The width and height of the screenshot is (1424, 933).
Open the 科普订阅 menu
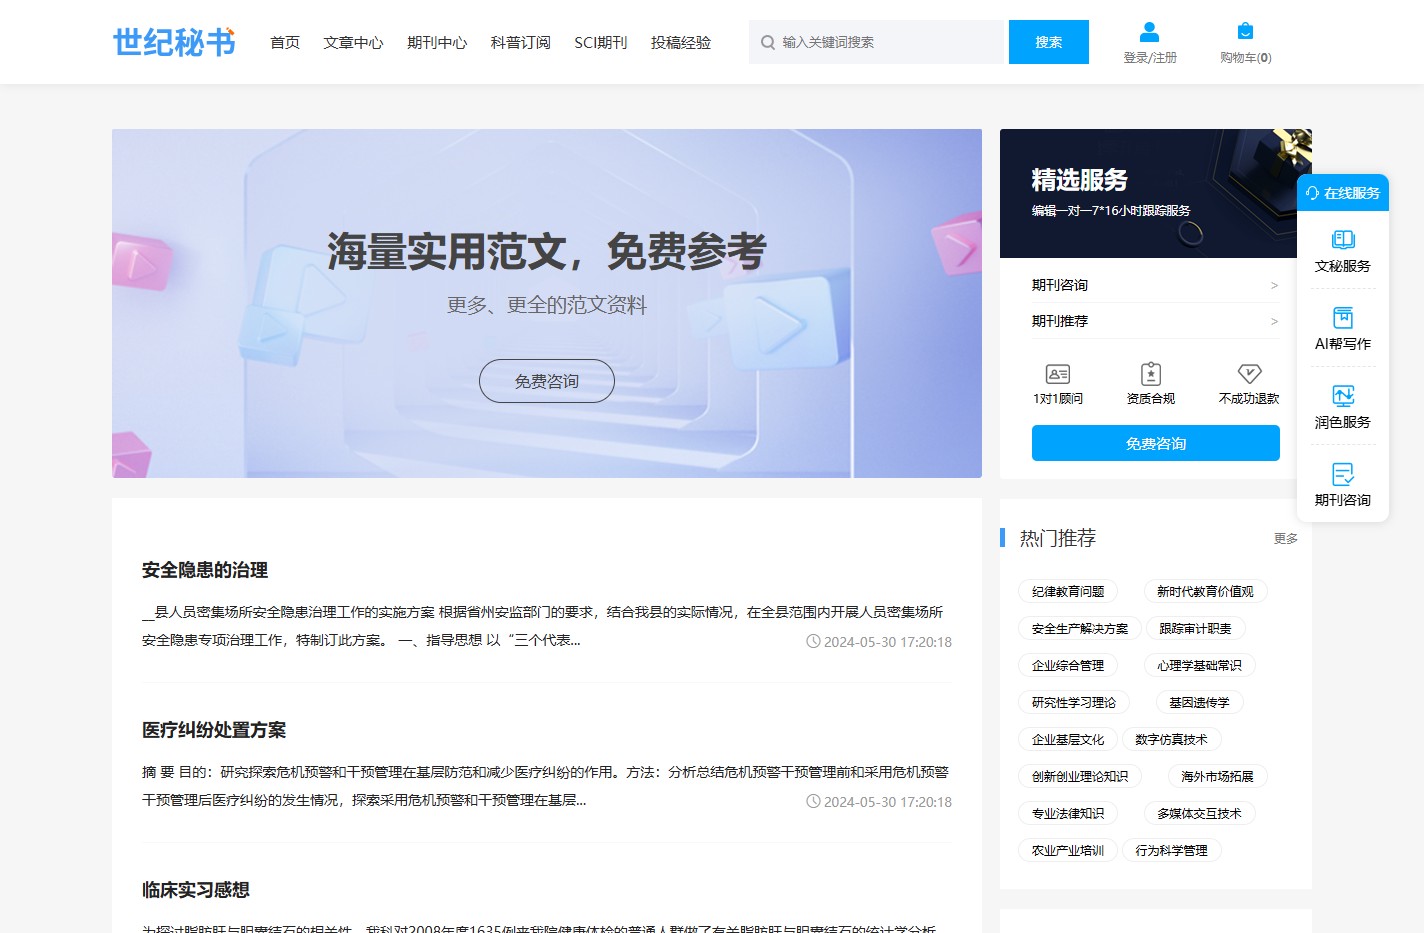[521, 42]
